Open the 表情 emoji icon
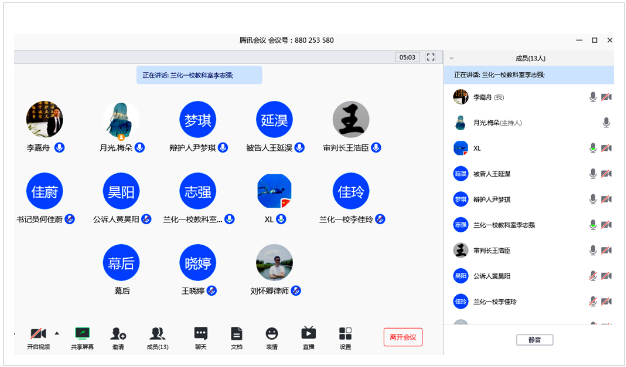 (272, 333)
